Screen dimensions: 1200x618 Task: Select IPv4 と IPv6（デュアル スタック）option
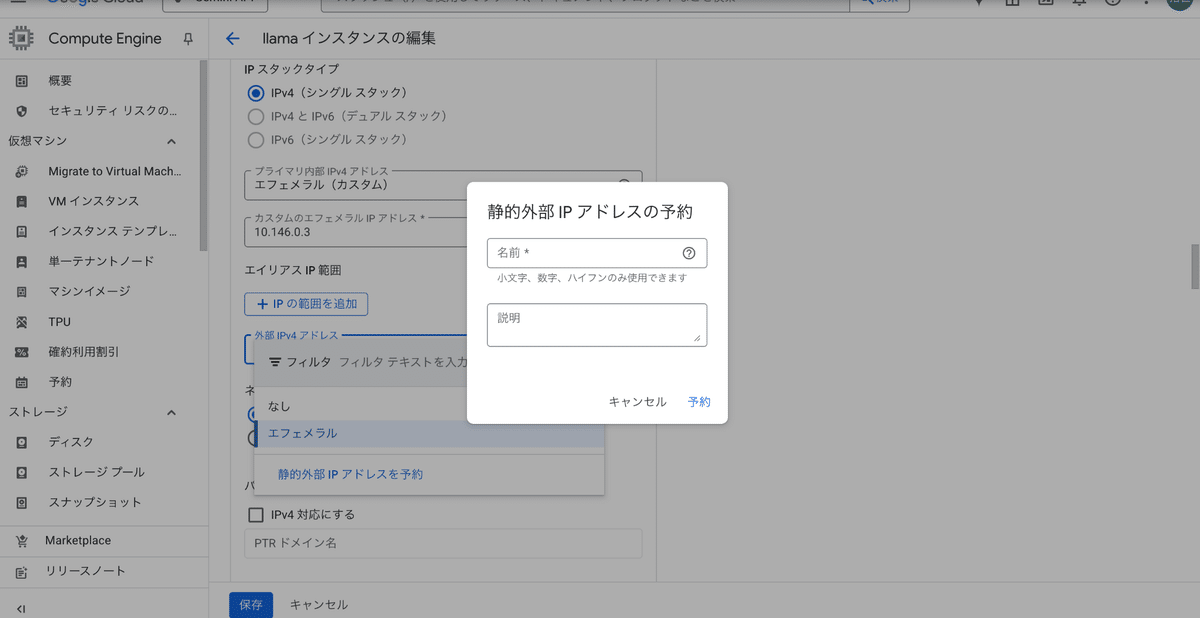click(256, 116)
